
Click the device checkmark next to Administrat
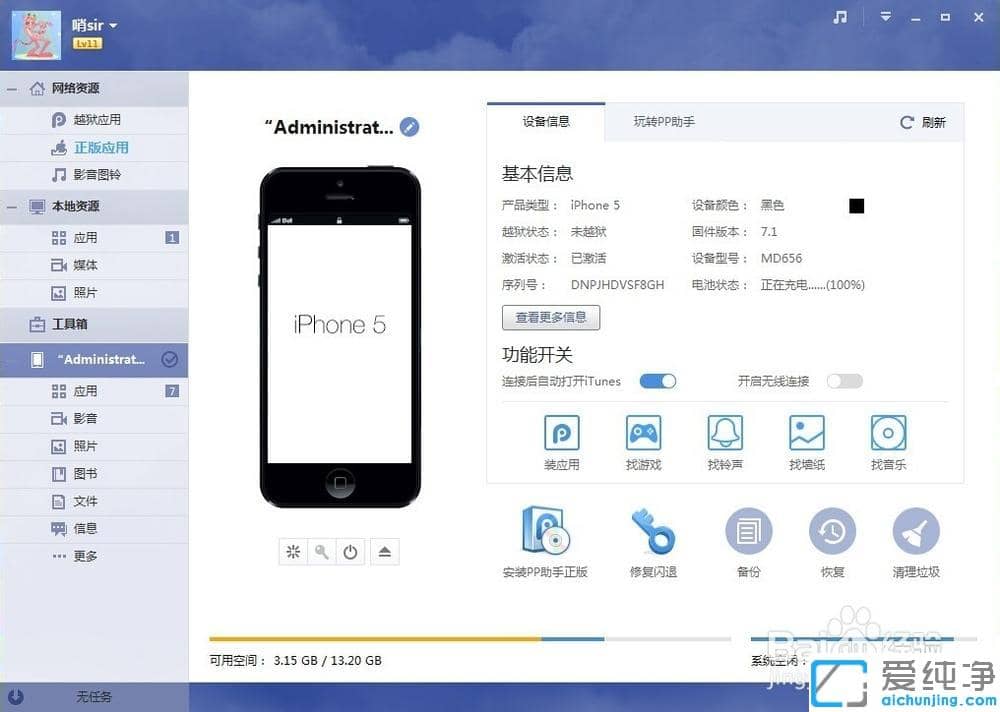[171, 359]
